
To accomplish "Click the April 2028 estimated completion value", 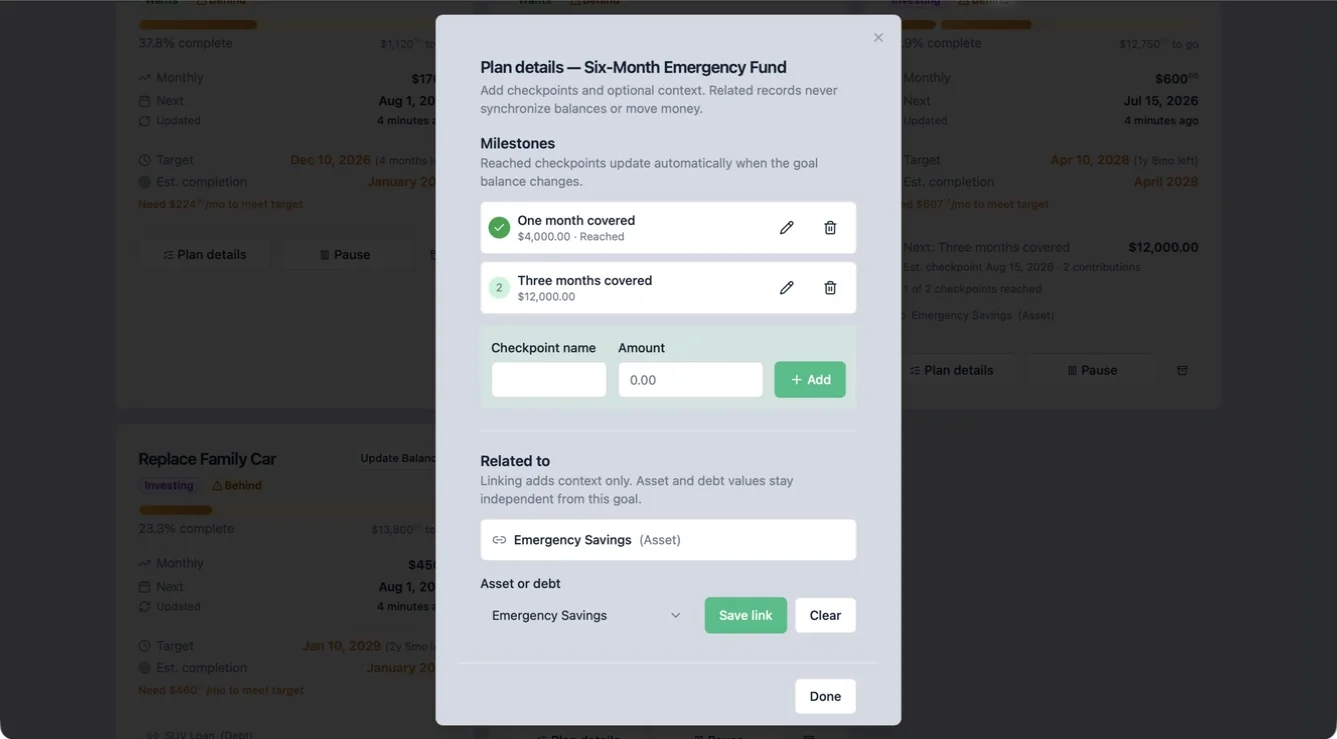I will pyautogui.click(x=1166, y=182).
